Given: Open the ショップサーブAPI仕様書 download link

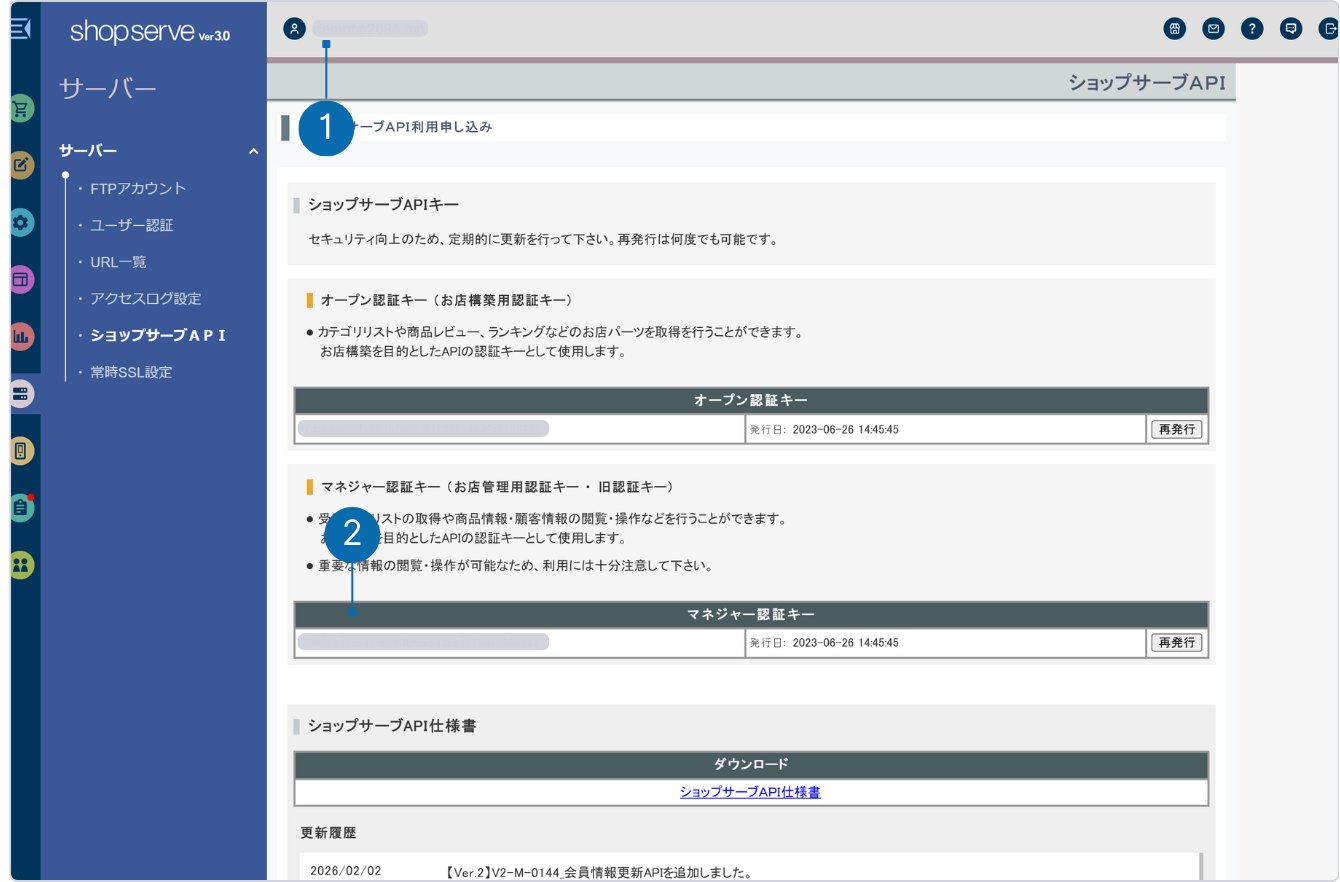Looking at the screenshot, I should click(750, 792).
